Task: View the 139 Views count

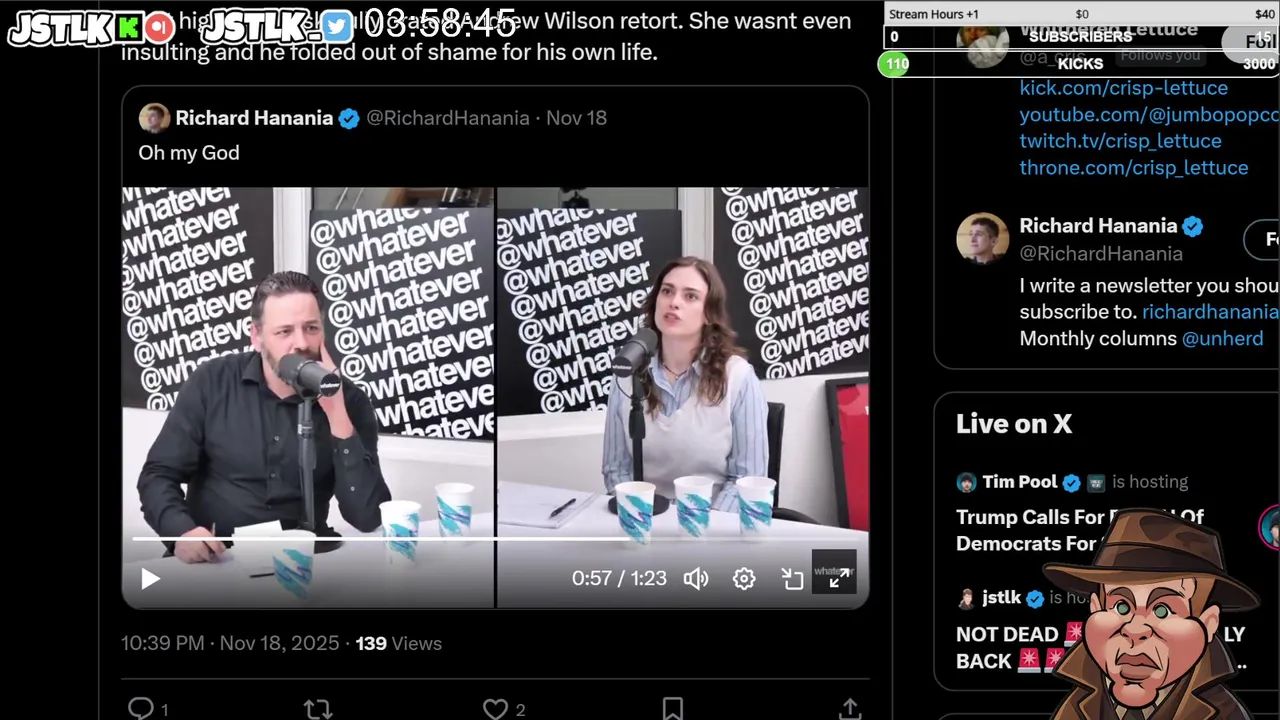Action: point(398,643)
